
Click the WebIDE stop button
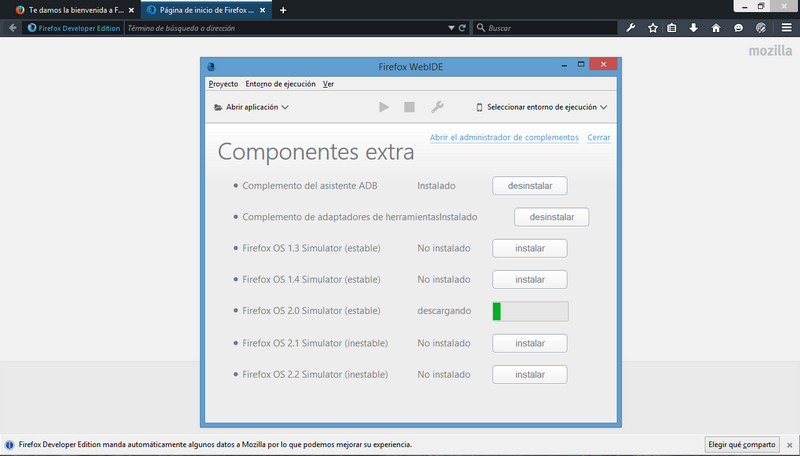409,107
